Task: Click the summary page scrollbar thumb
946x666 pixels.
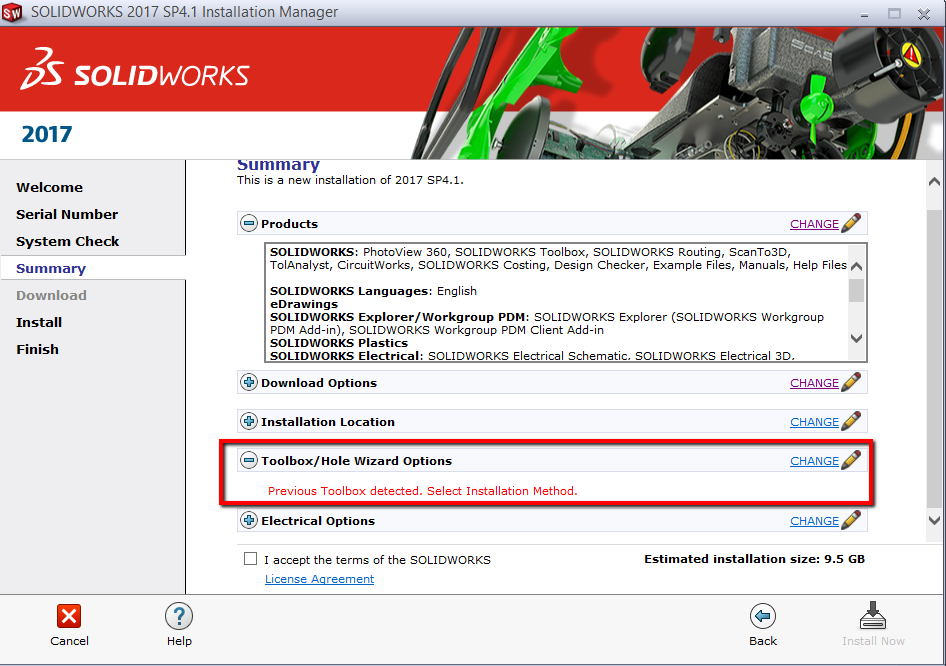Action: click(x=933, y=358)
